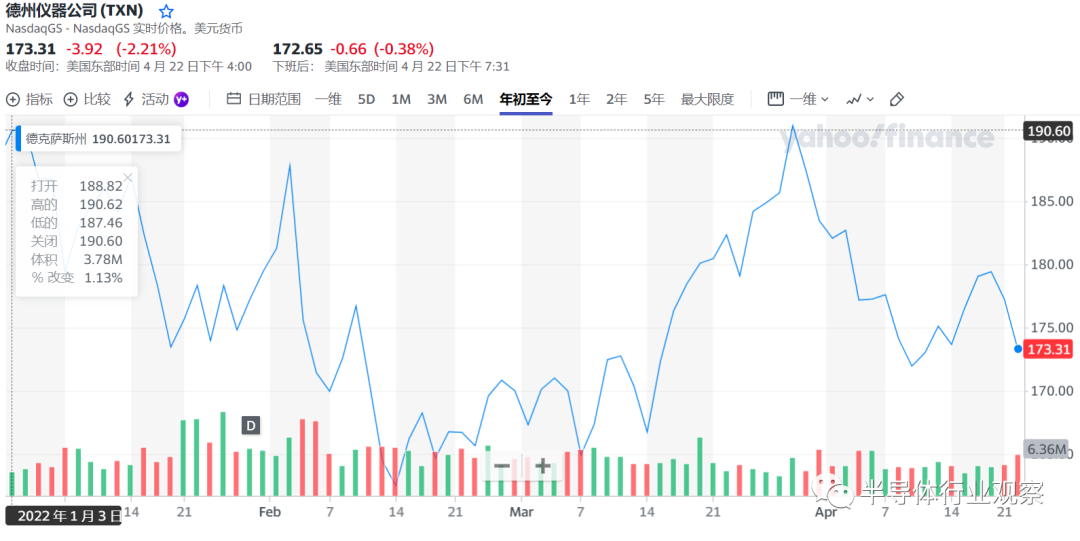Click the 体积 3.78M tooltip row

point(76,260)
